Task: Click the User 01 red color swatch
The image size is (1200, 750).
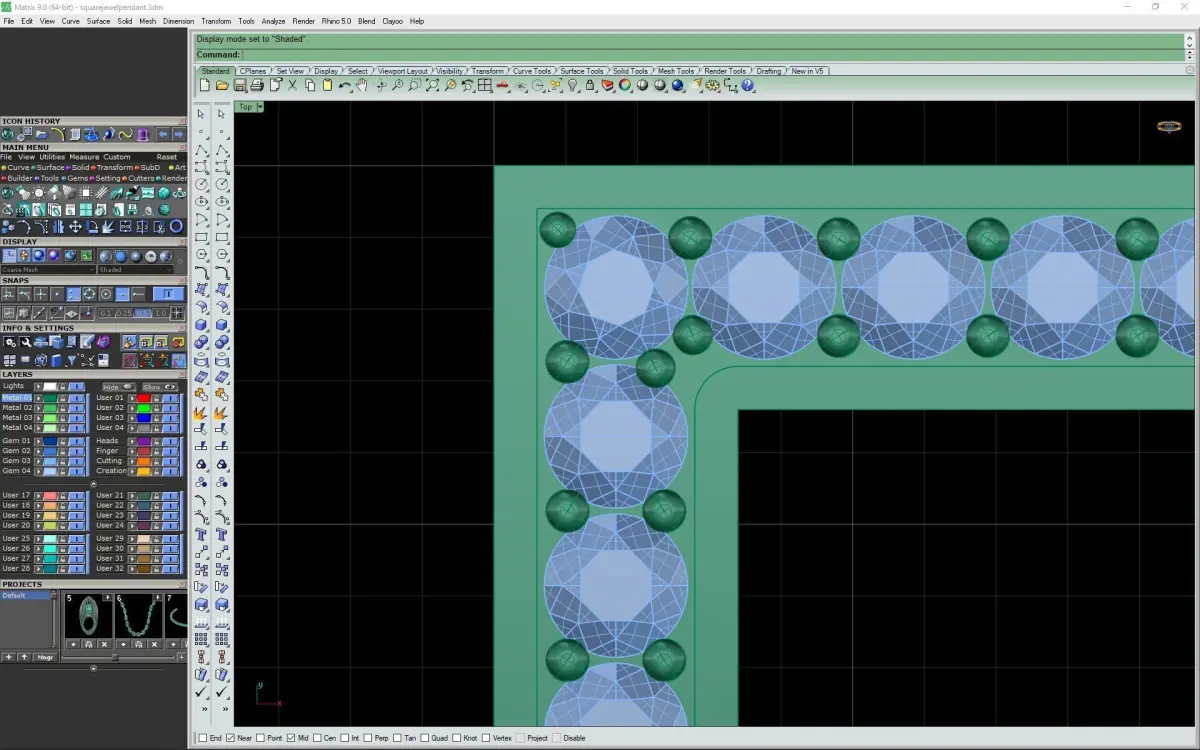Action: click(x=144, y=398)
